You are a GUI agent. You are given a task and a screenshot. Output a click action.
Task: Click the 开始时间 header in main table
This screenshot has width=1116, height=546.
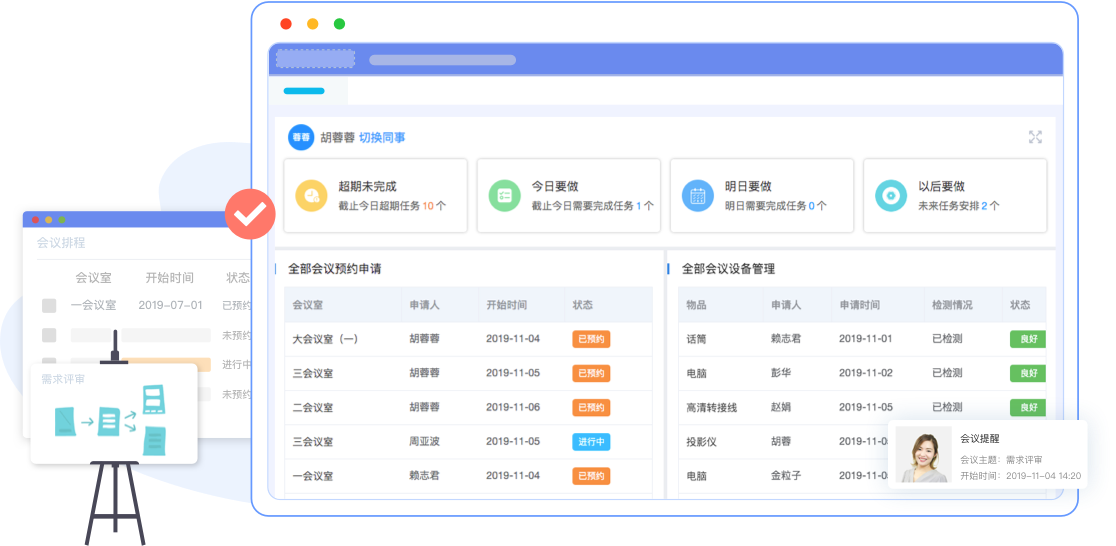507,305
